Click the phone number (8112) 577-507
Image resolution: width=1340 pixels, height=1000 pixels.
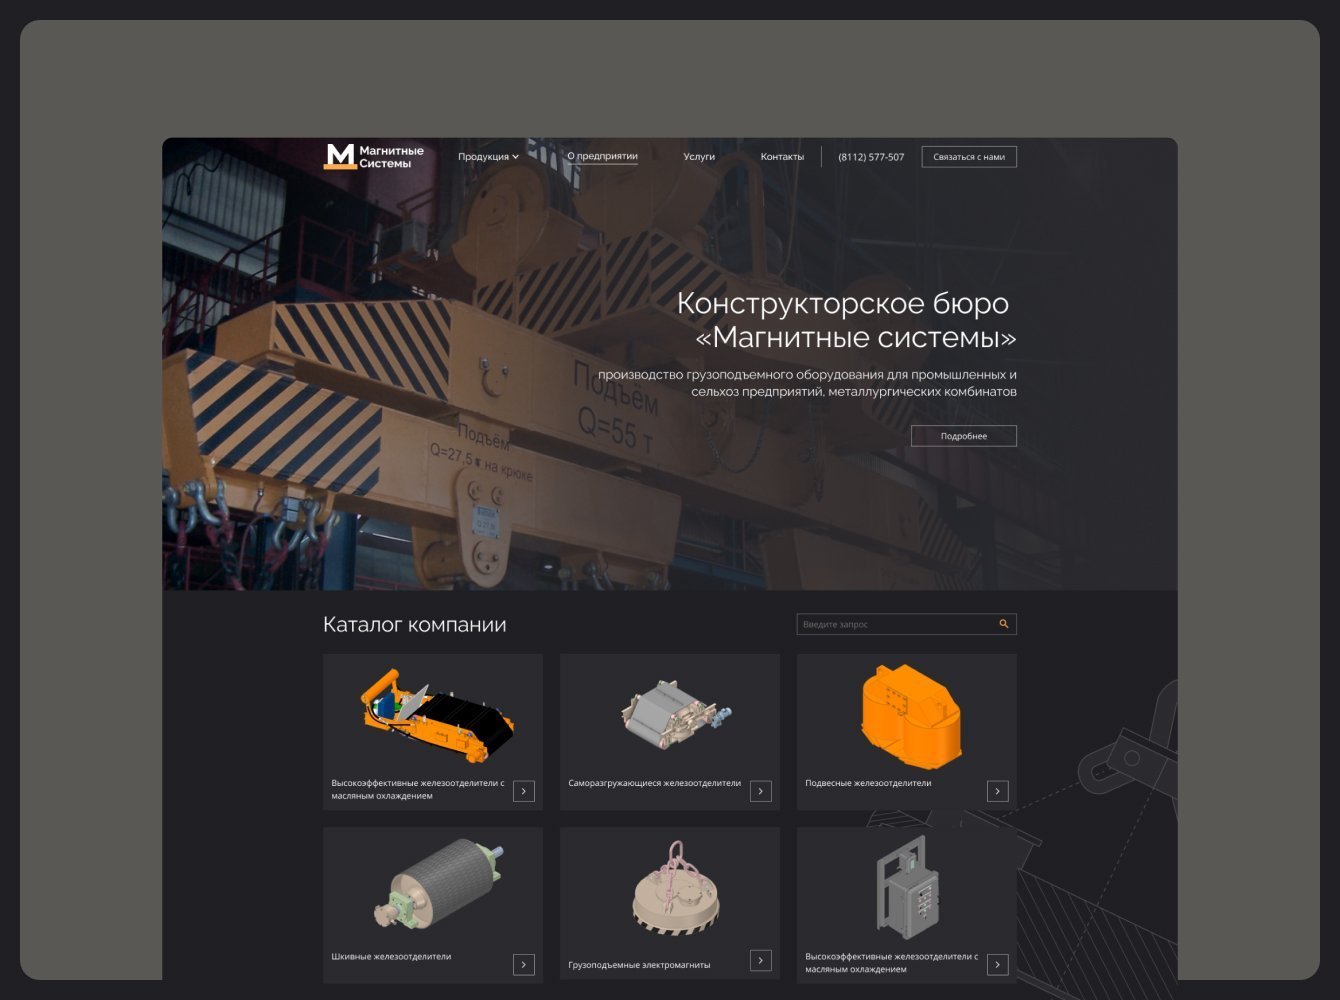point(871,157)
